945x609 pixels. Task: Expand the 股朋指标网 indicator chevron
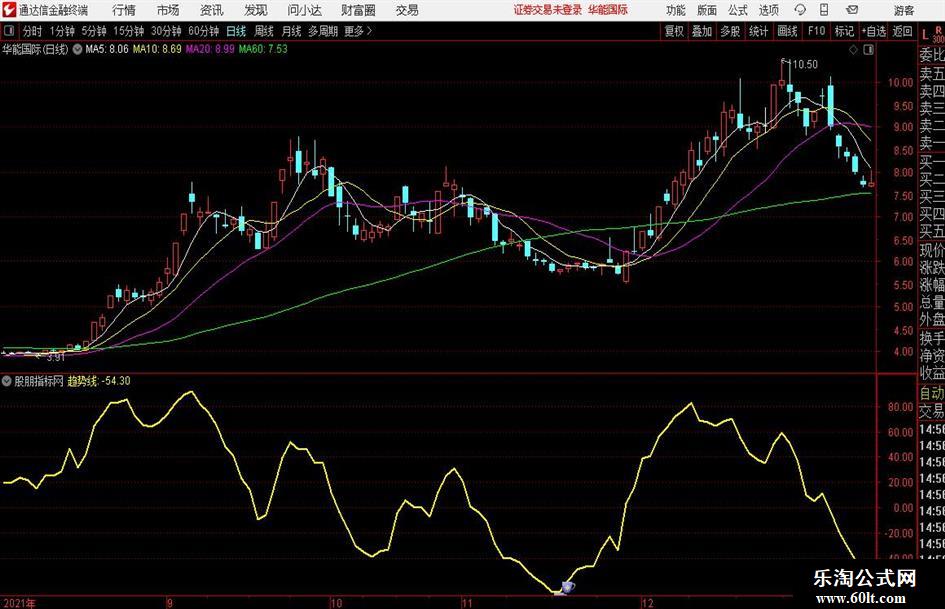[x=7, y=381]
